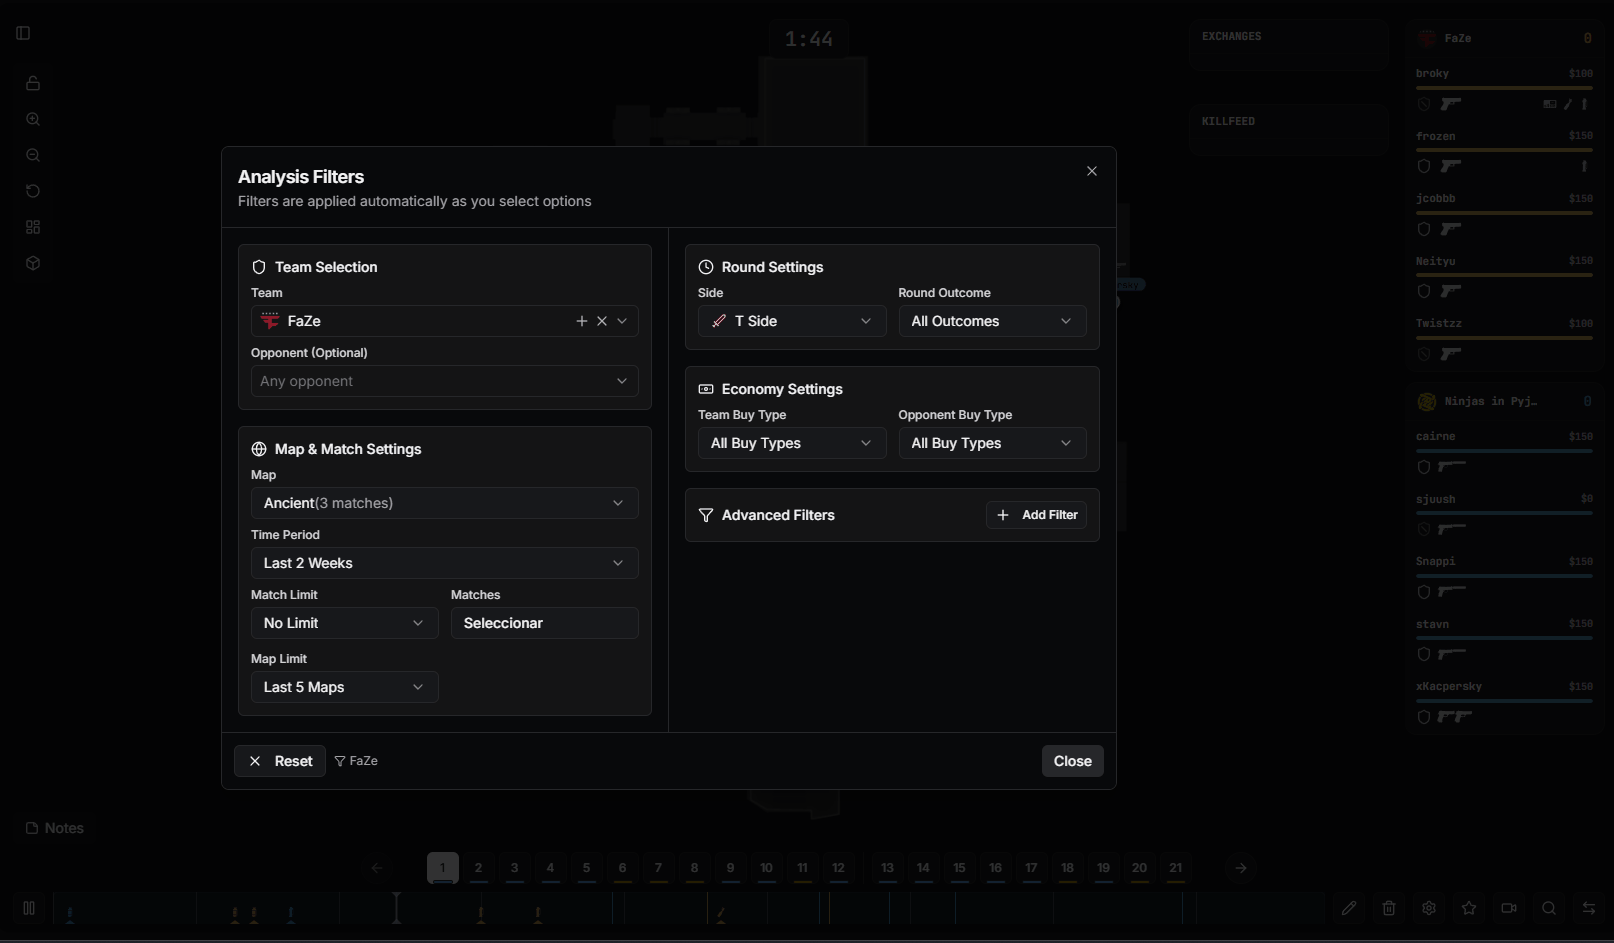
Task: Open the Side dropdown showing T Side
Action: click(791, 321)
